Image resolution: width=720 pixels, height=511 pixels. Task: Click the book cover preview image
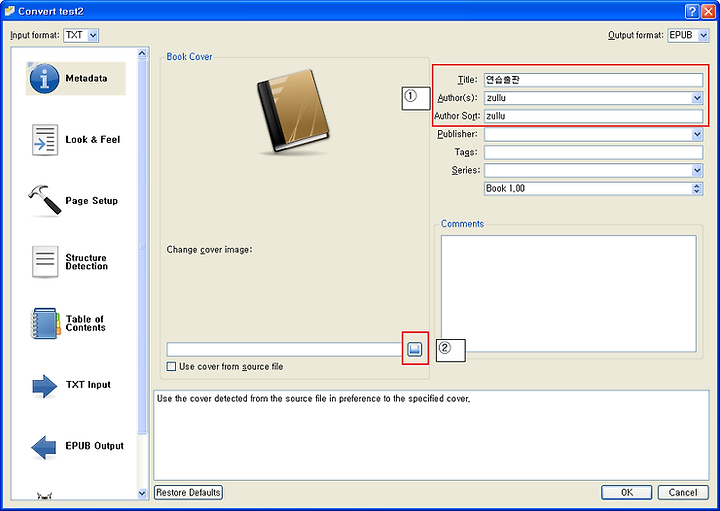pos(293,111)
